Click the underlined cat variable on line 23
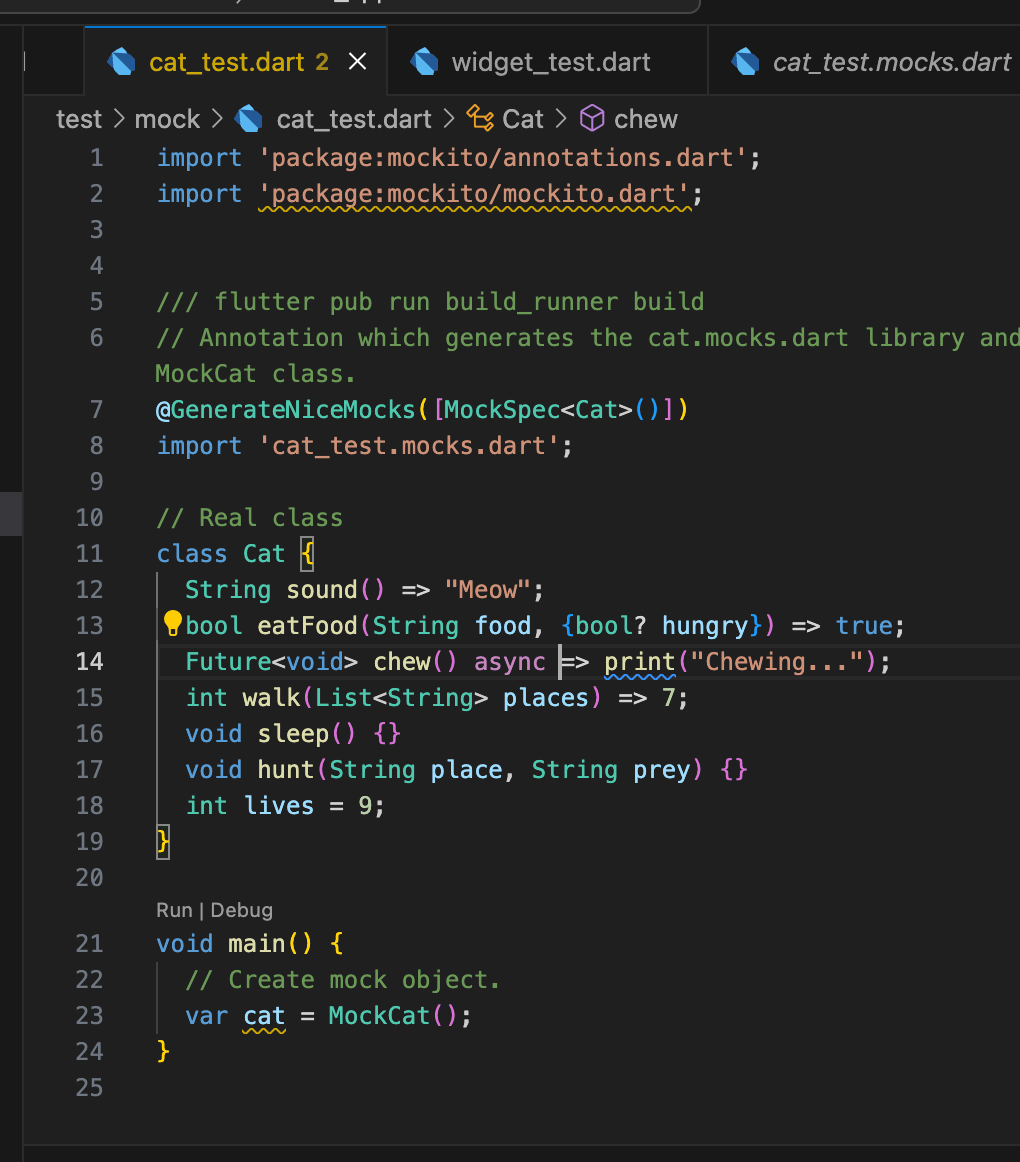The image size is (1020, 1162). [x=264, y=1016]
